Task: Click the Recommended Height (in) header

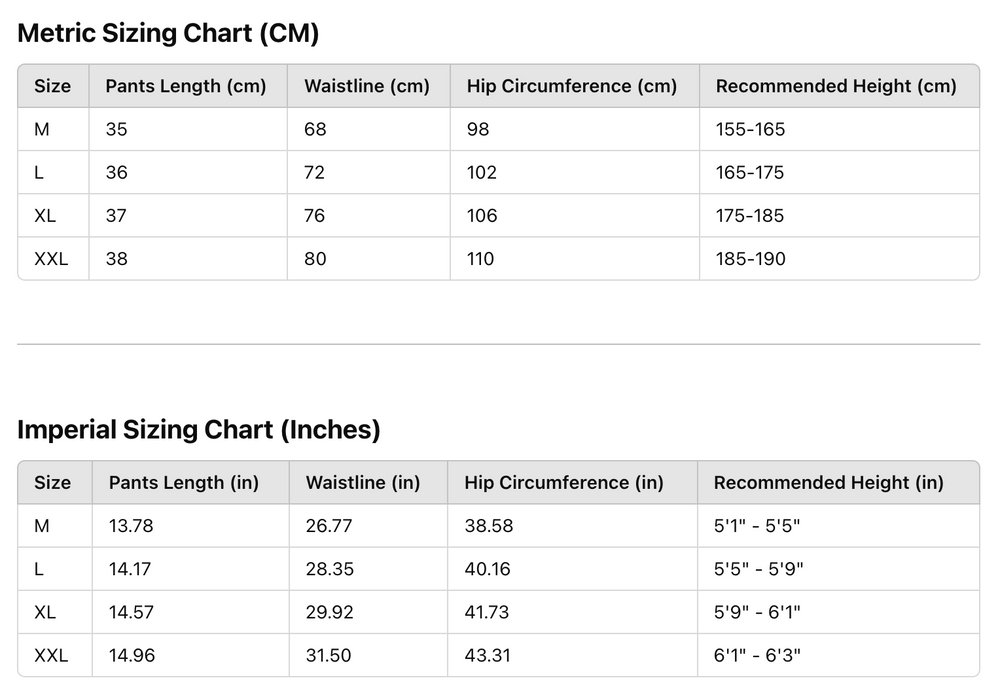Action: pos(829,483)
